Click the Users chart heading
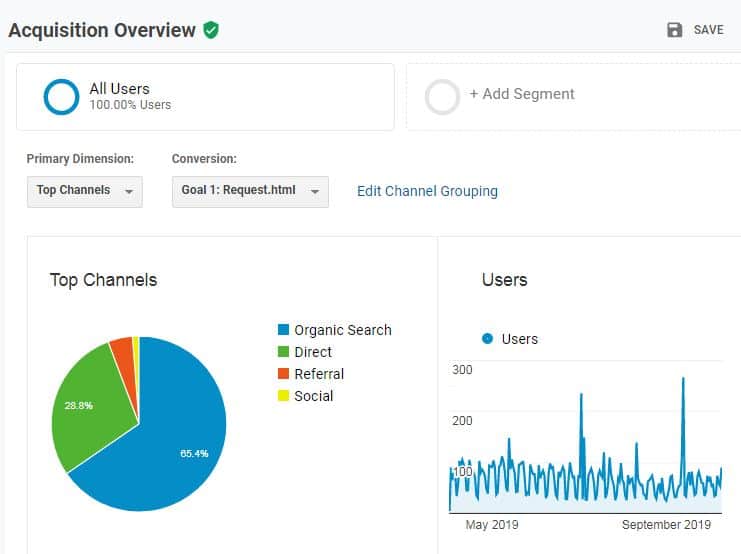 pyautogui.click(x=504, y=280)
